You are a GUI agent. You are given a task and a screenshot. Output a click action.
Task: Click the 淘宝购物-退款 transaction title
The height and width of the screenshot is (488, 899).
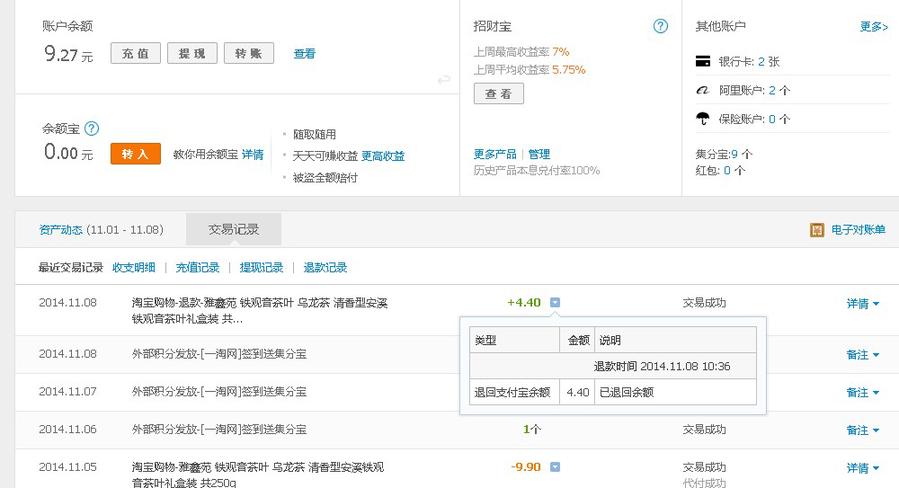coord(260,310)
